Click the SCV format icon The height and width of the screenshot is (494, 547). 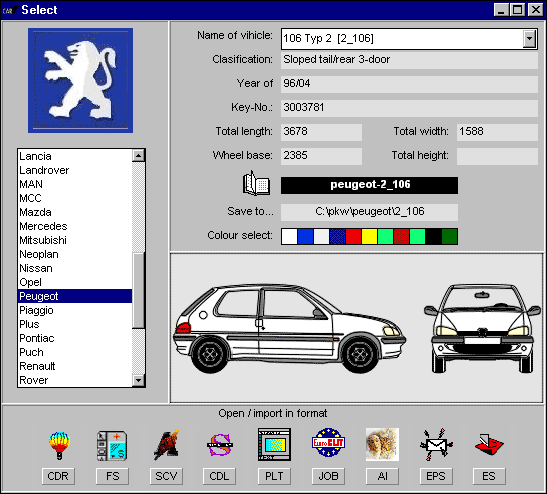(x=166, y=445)
